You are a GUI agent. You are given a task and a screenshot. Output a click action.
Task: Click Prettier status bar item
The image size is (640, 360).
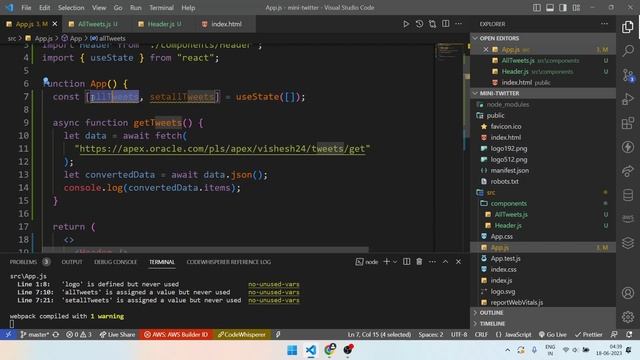588,334
